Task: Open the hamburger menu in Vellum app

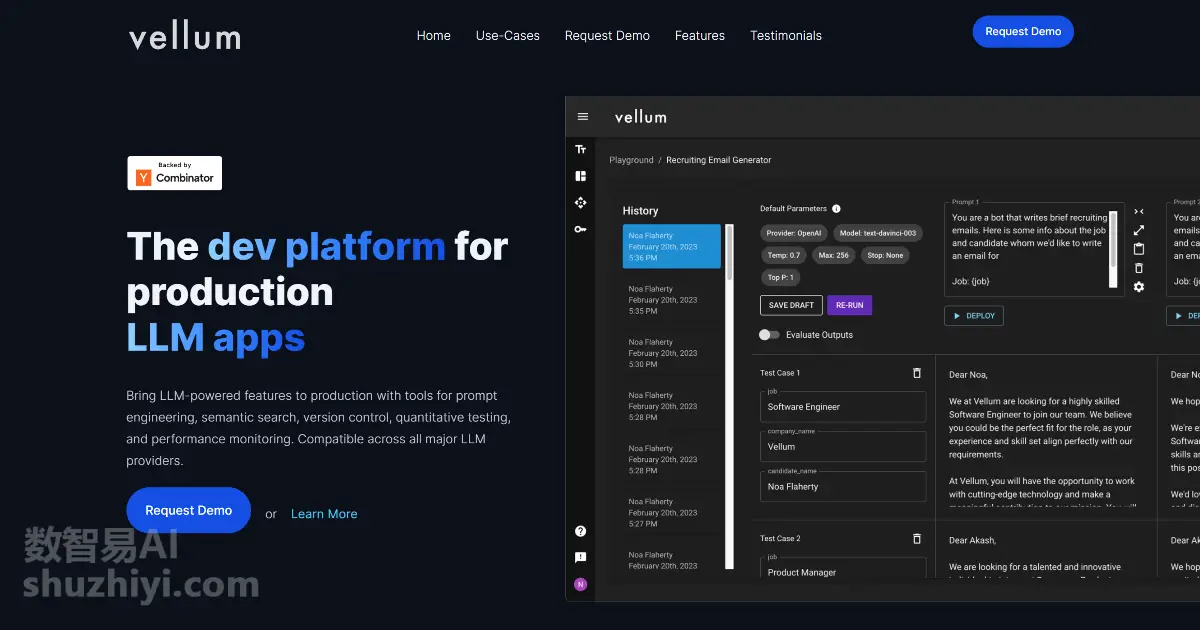Action: tap(583, 116)
